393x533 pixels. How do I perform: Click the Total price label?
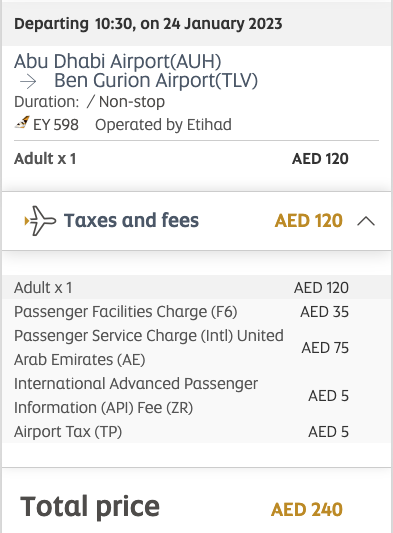point(90,507)
